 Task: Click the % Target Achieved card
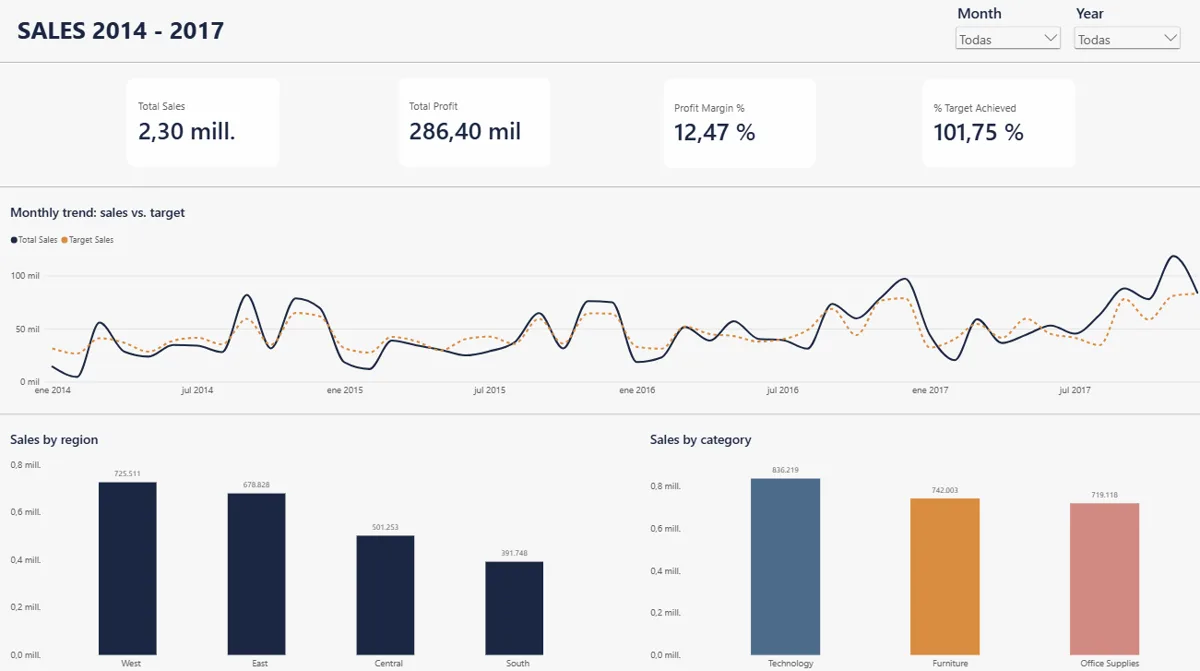coord(999,123)
